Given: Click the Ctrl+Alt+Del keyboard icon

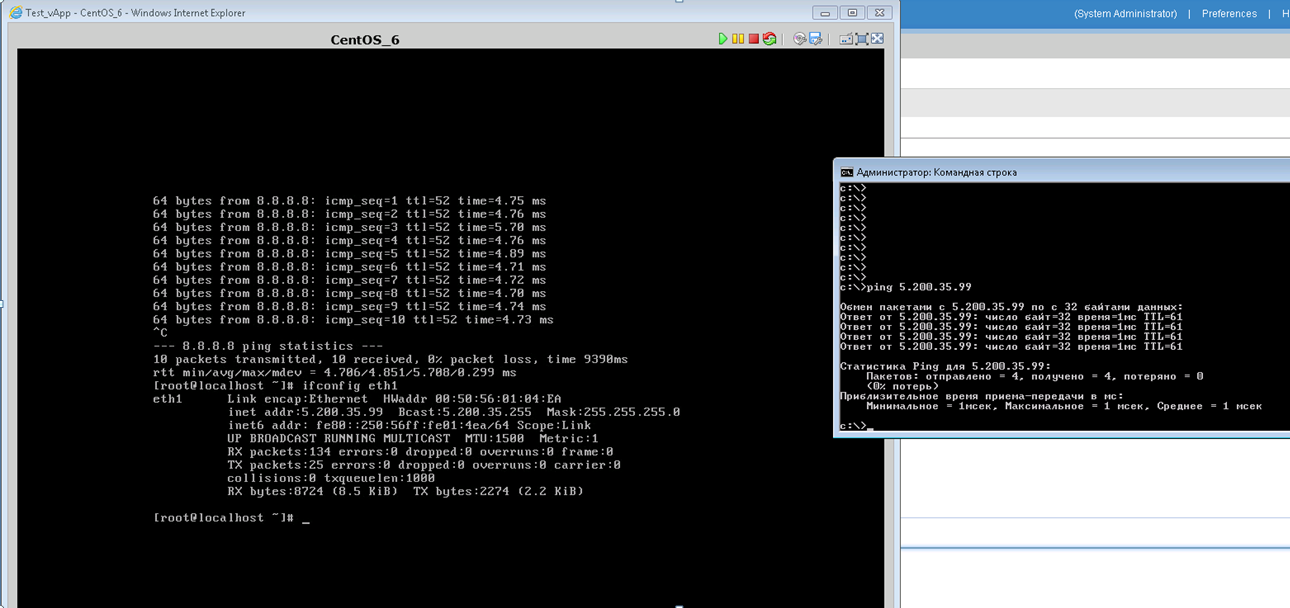Looking at the screenshot, I should (x=846, y=39).
